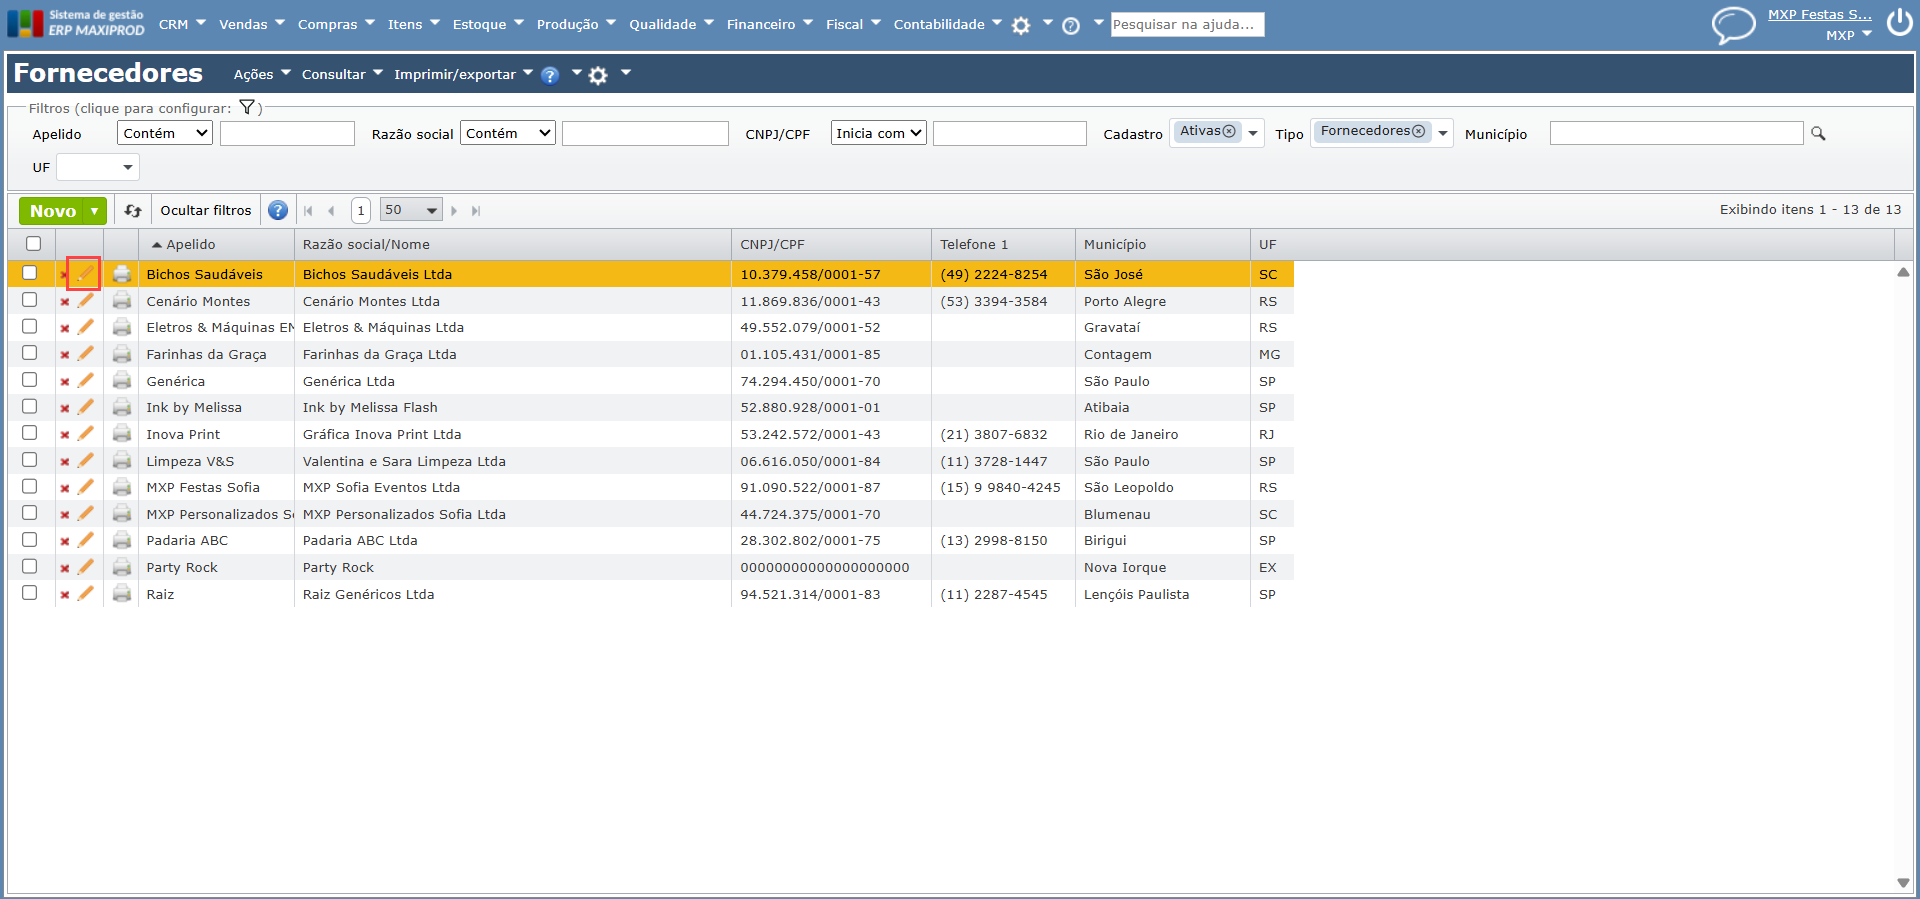The image size is (1920, 899).
Task: Check the Padaria ABC row checkbox
Action: click(x=30, y=540)
